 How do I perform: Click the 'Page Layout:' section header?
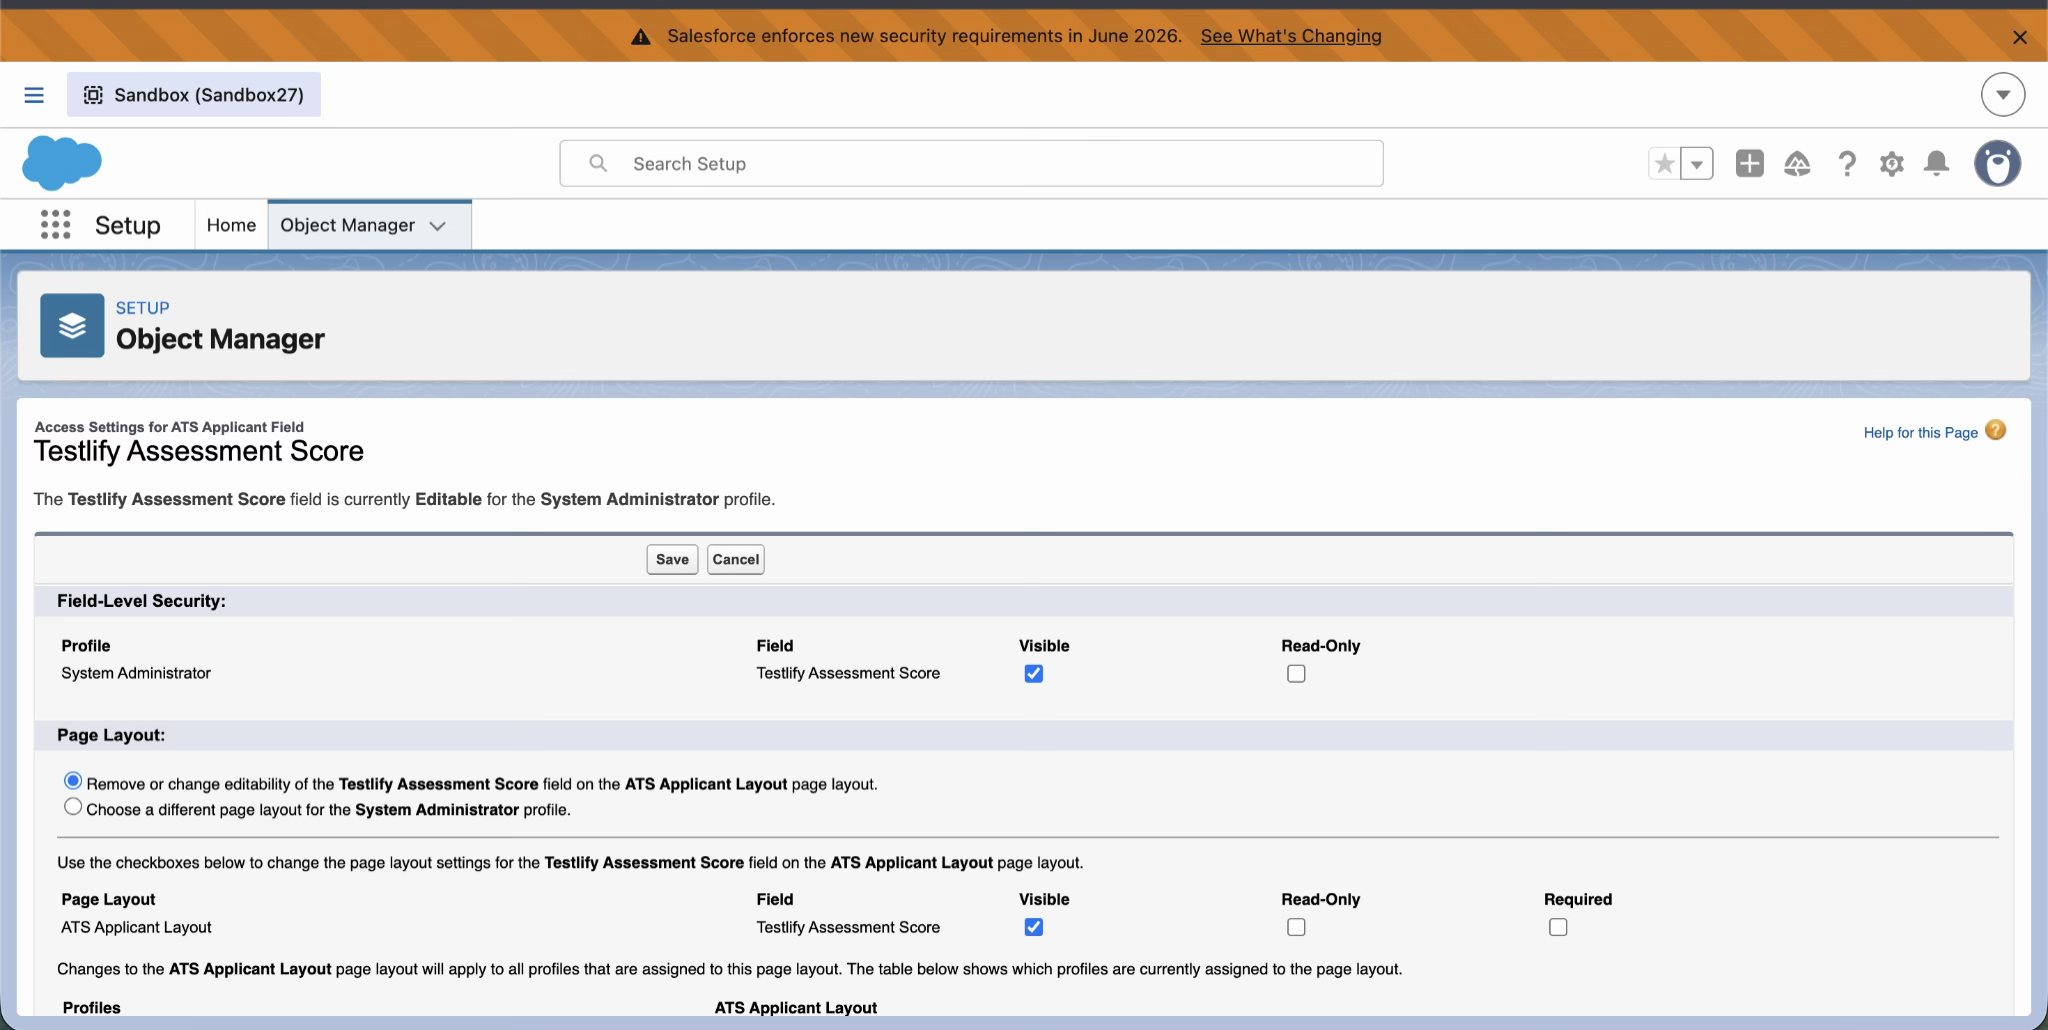(111, 735)
